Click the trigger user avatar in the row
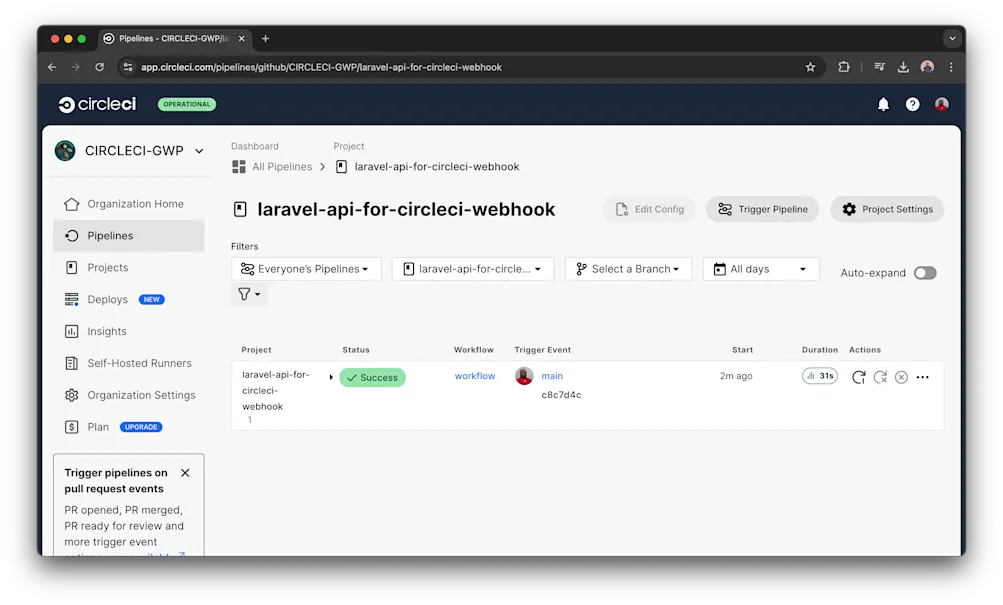Viewport: 1003px width, 605px height. (524, 376)
